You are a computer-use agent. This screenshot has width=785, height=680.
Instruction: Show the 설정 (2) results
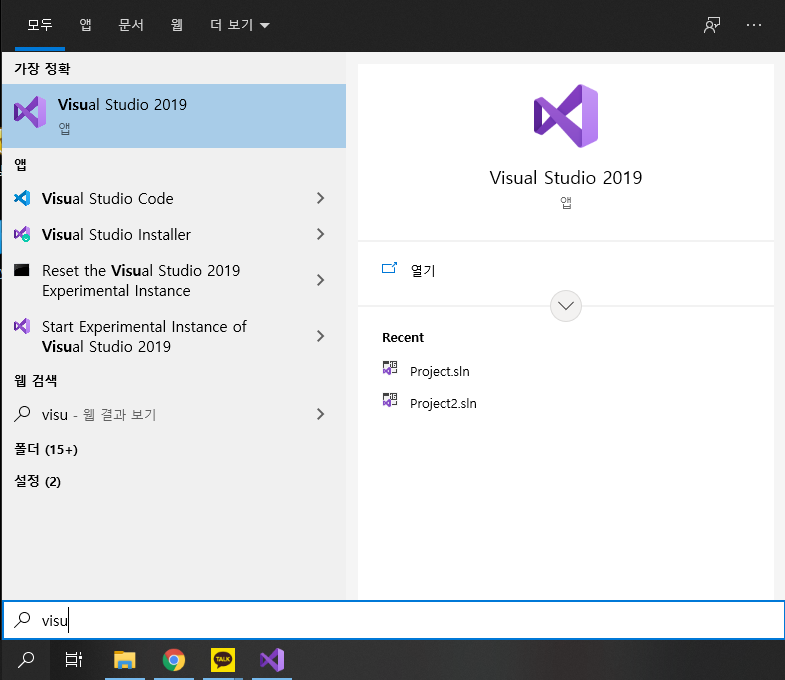(38, 482)
